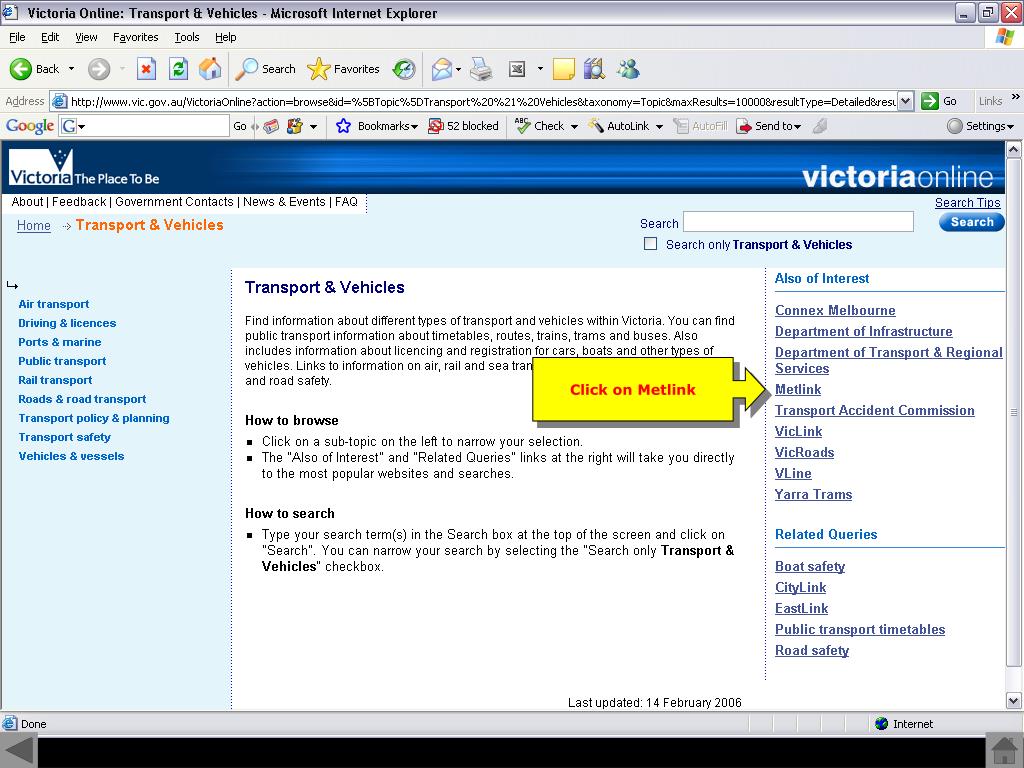Click the large back arrow at bottom left

pyautogui.click(x=18, y=750)
